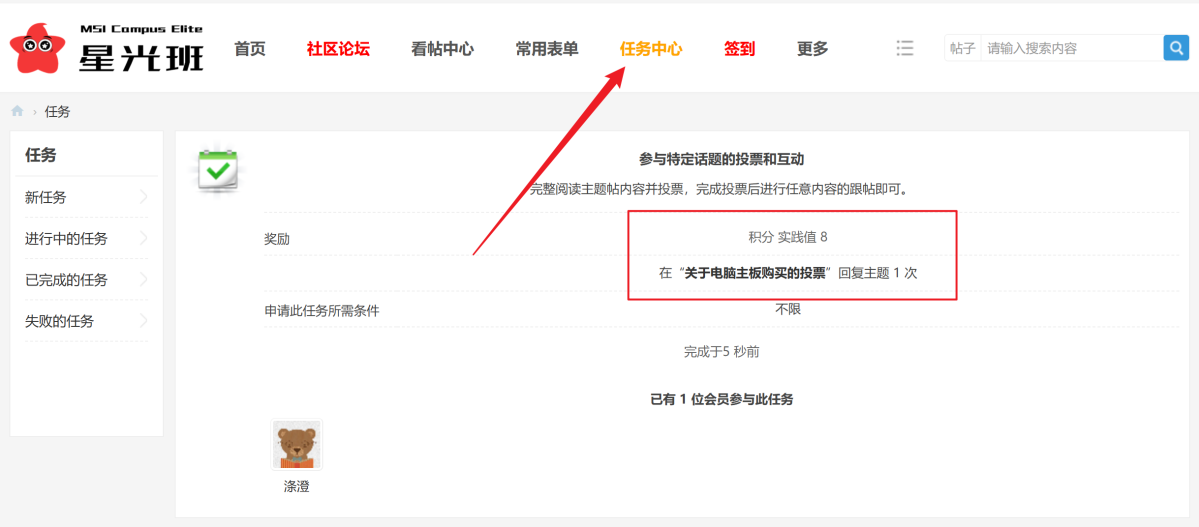Click the search content input field
The image size is (1199, 527).
point(1070,48)
